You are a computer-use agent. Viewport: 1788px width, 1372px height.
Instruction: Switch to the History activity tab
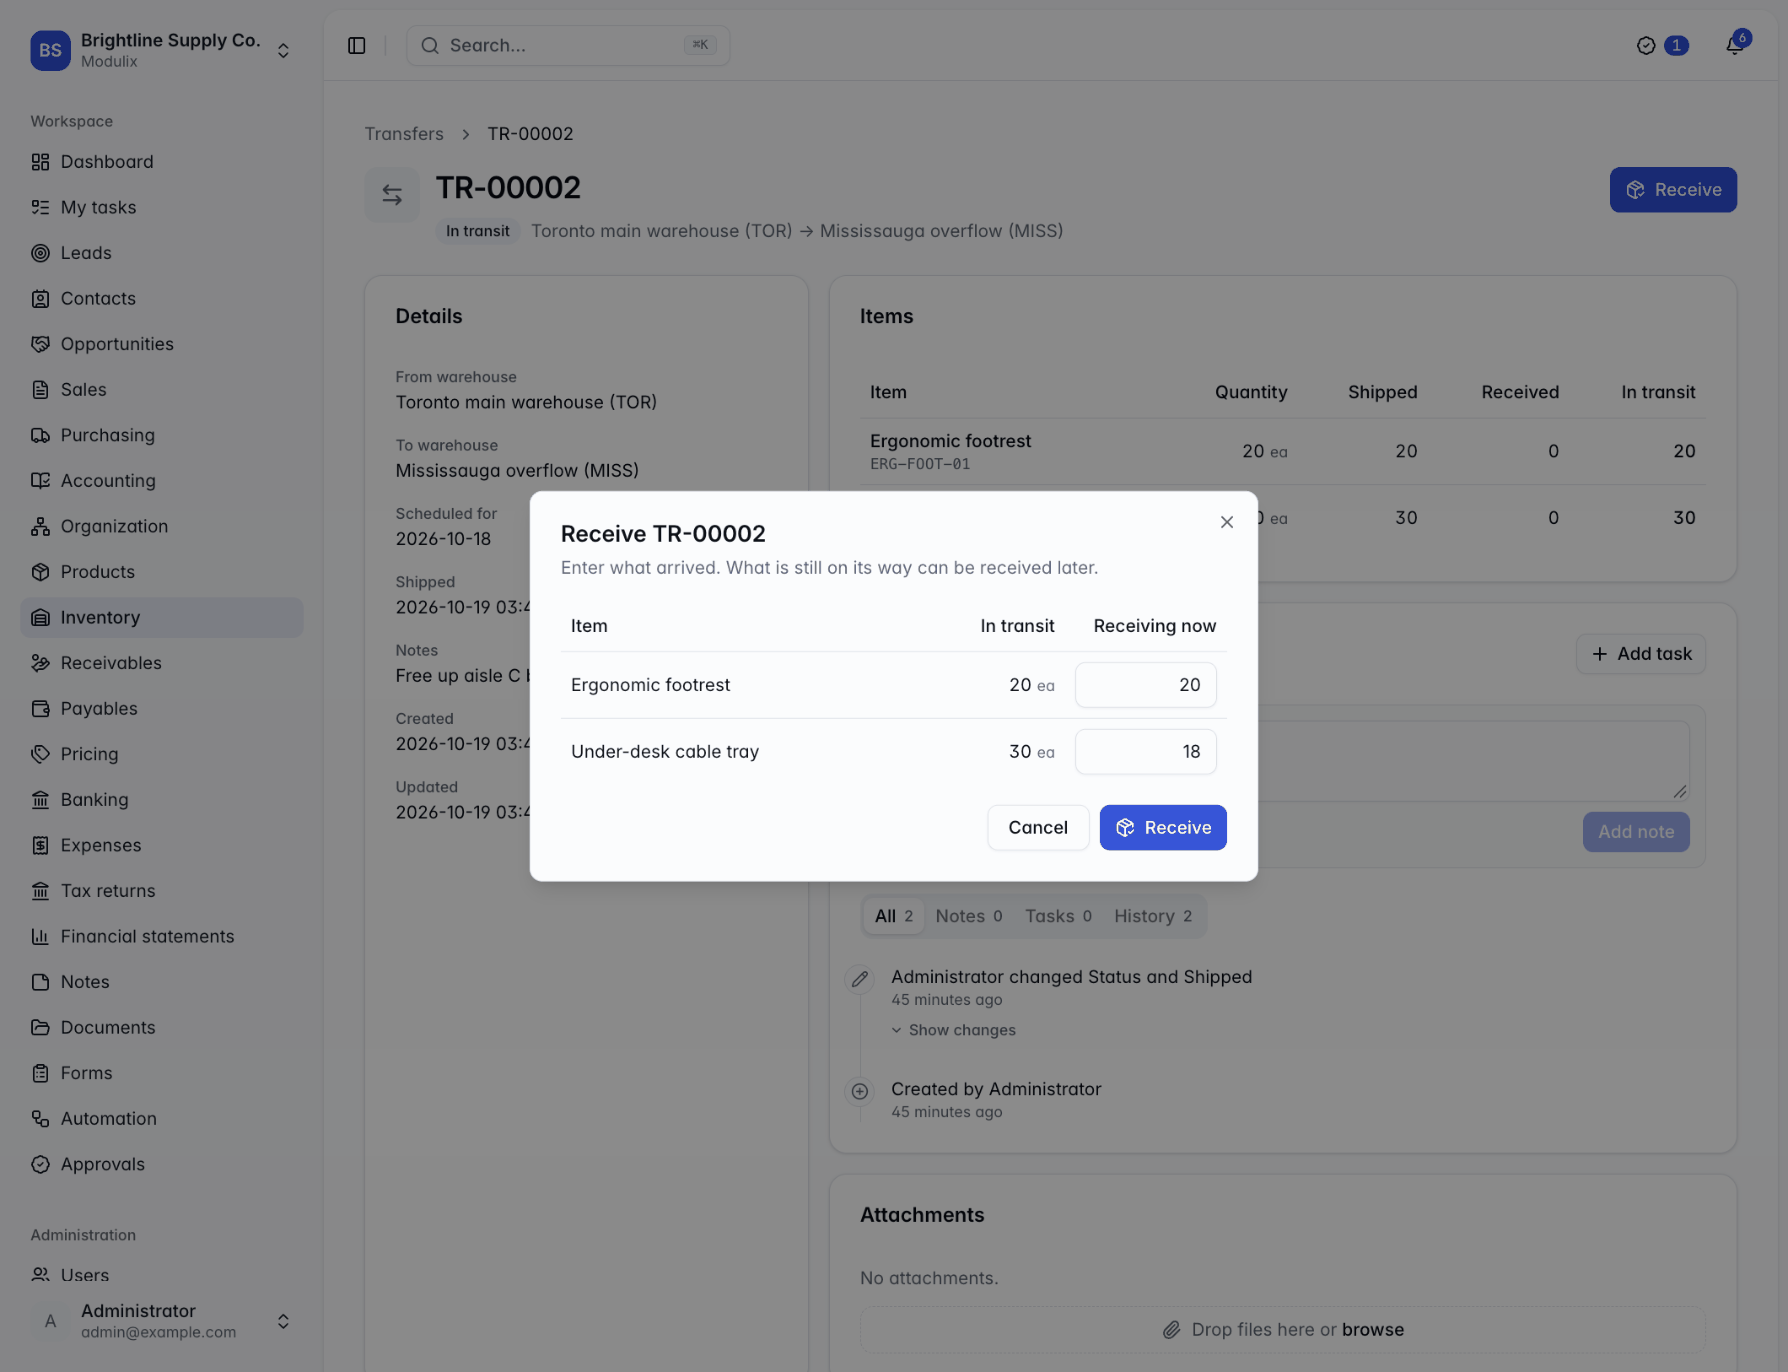pos(1153,916)
